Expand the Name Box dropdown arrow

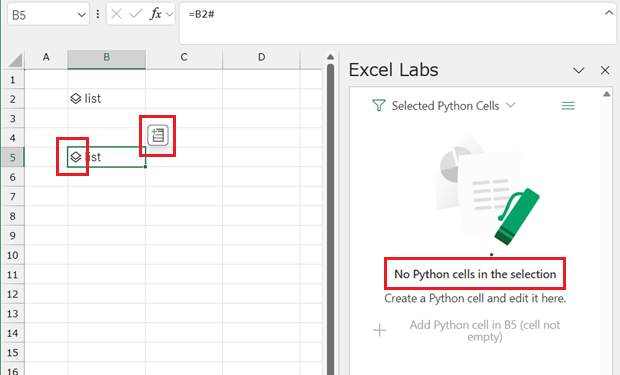(81, 15)
